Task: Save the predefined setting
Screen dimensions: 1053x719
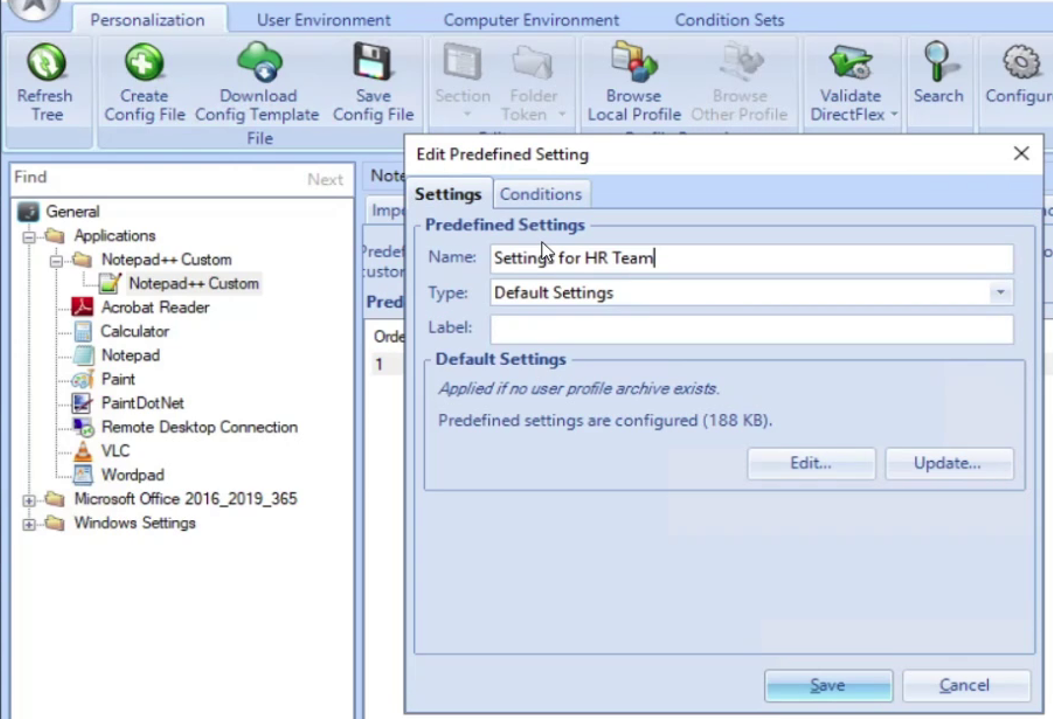Action: point(827,685)
